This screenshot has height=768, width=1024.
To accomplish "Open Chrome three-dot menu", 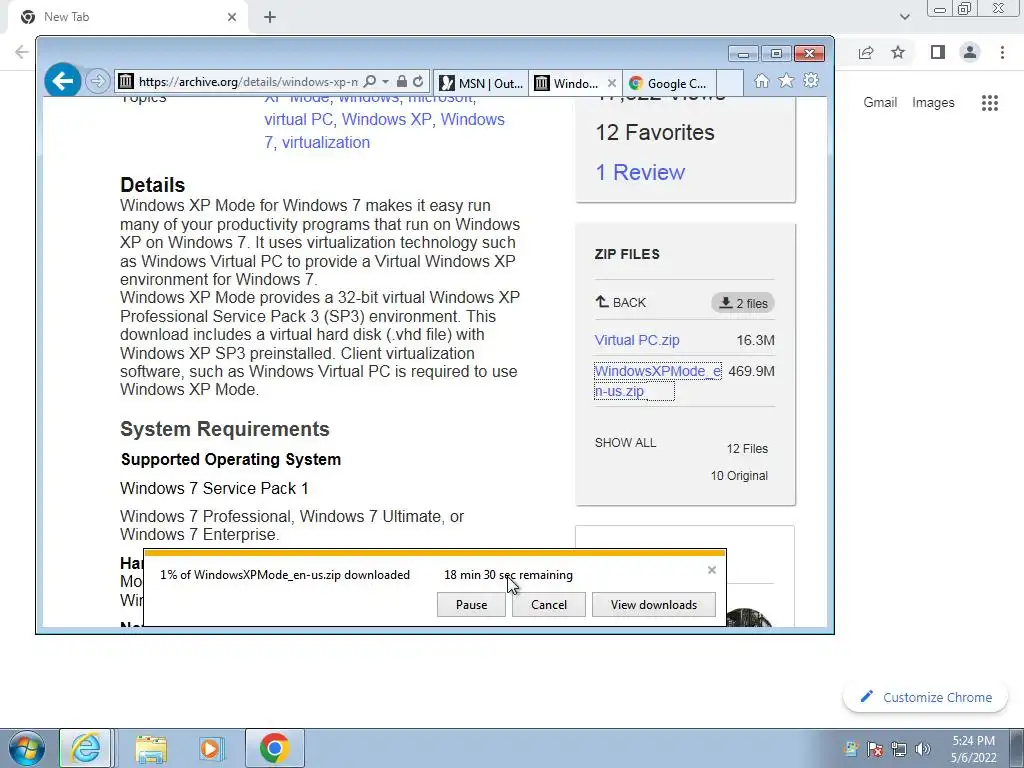I will (1002, 52).
